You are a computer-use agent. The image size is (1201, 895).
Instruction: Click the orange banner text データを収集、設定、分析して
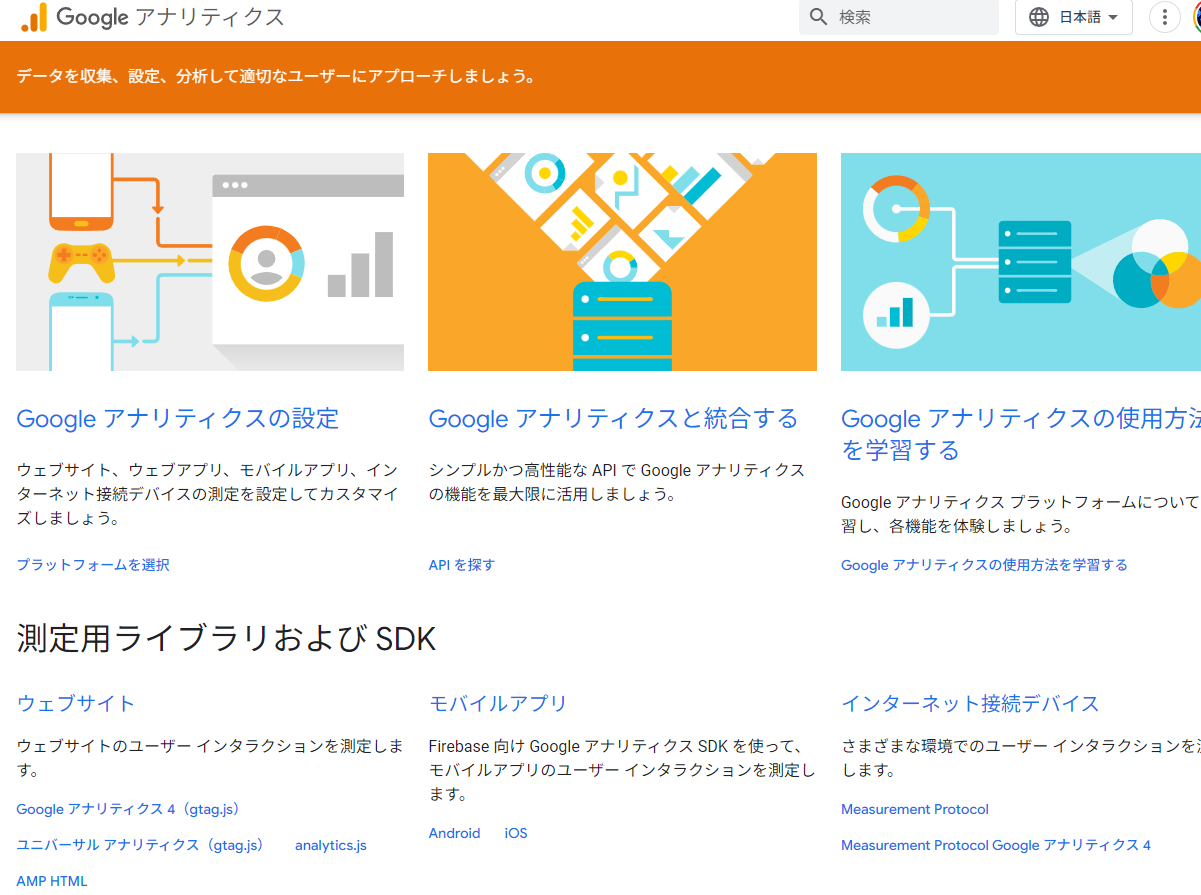tap(277, 76)
